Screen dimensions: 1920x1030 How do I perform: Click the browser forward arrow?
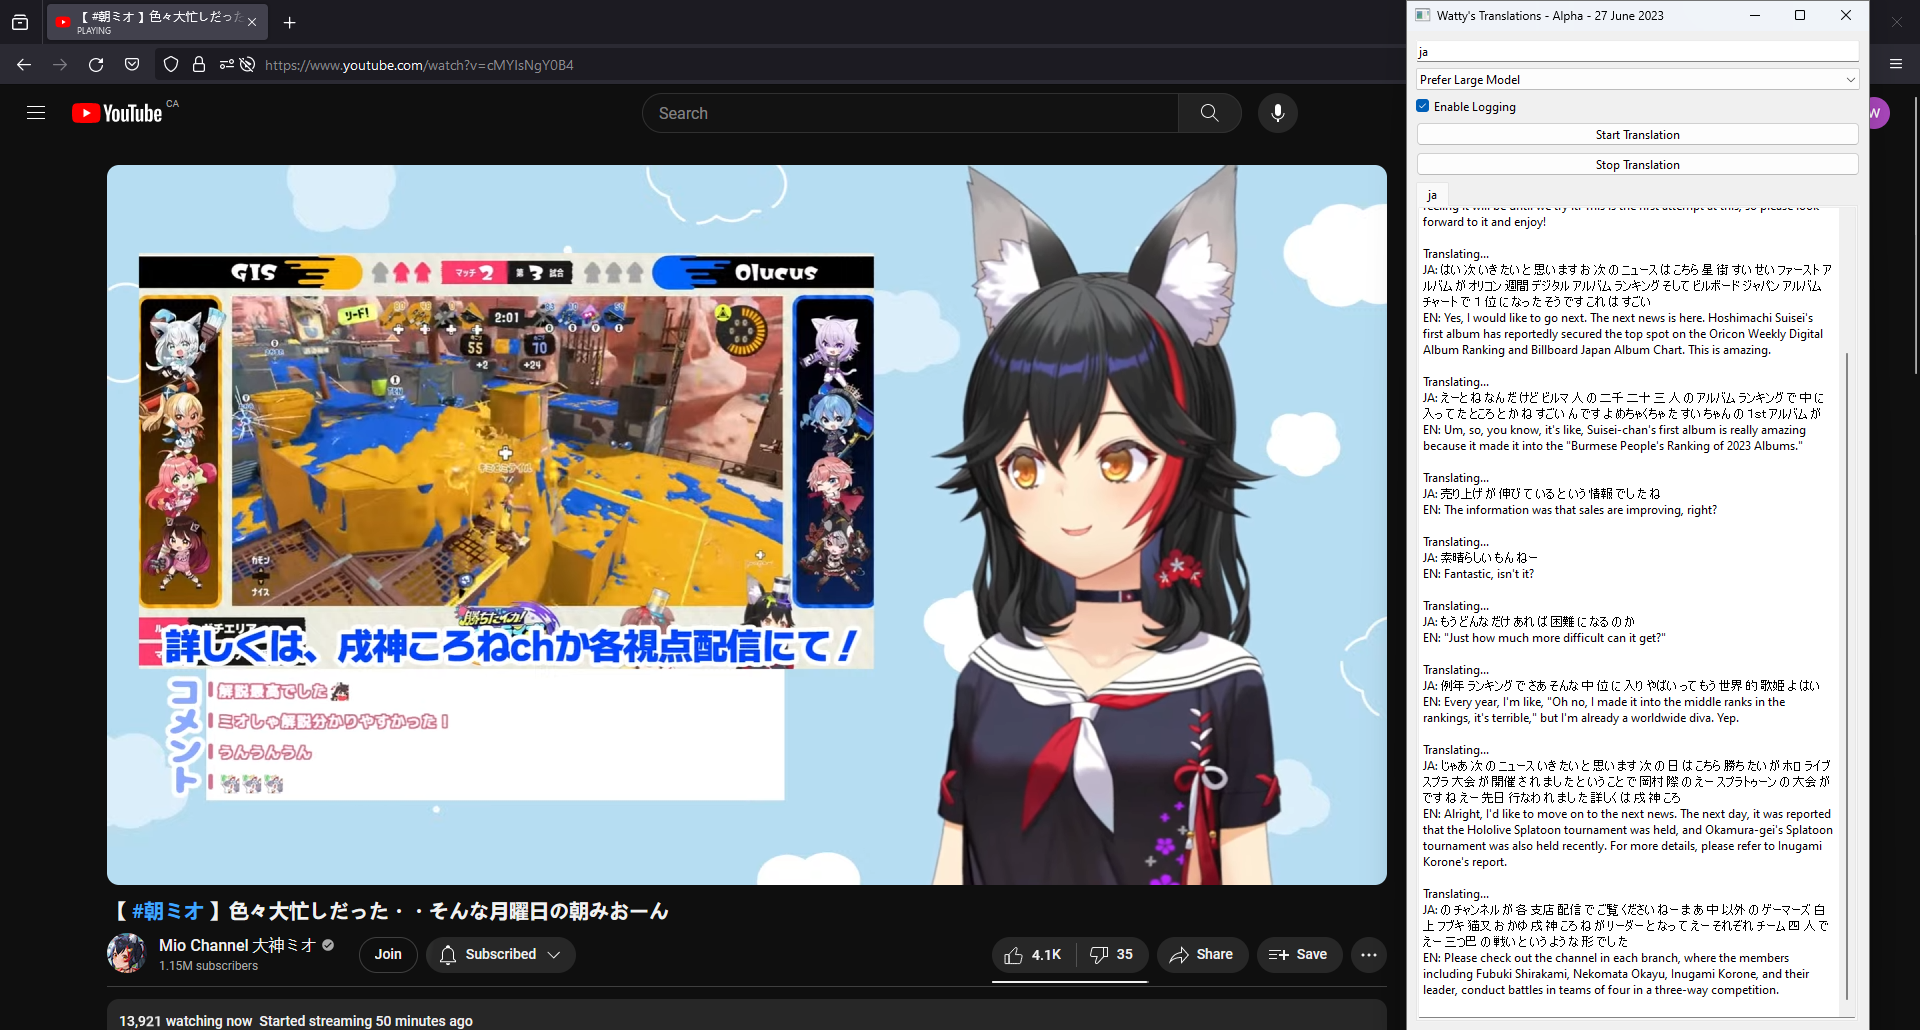click(60, 65)
